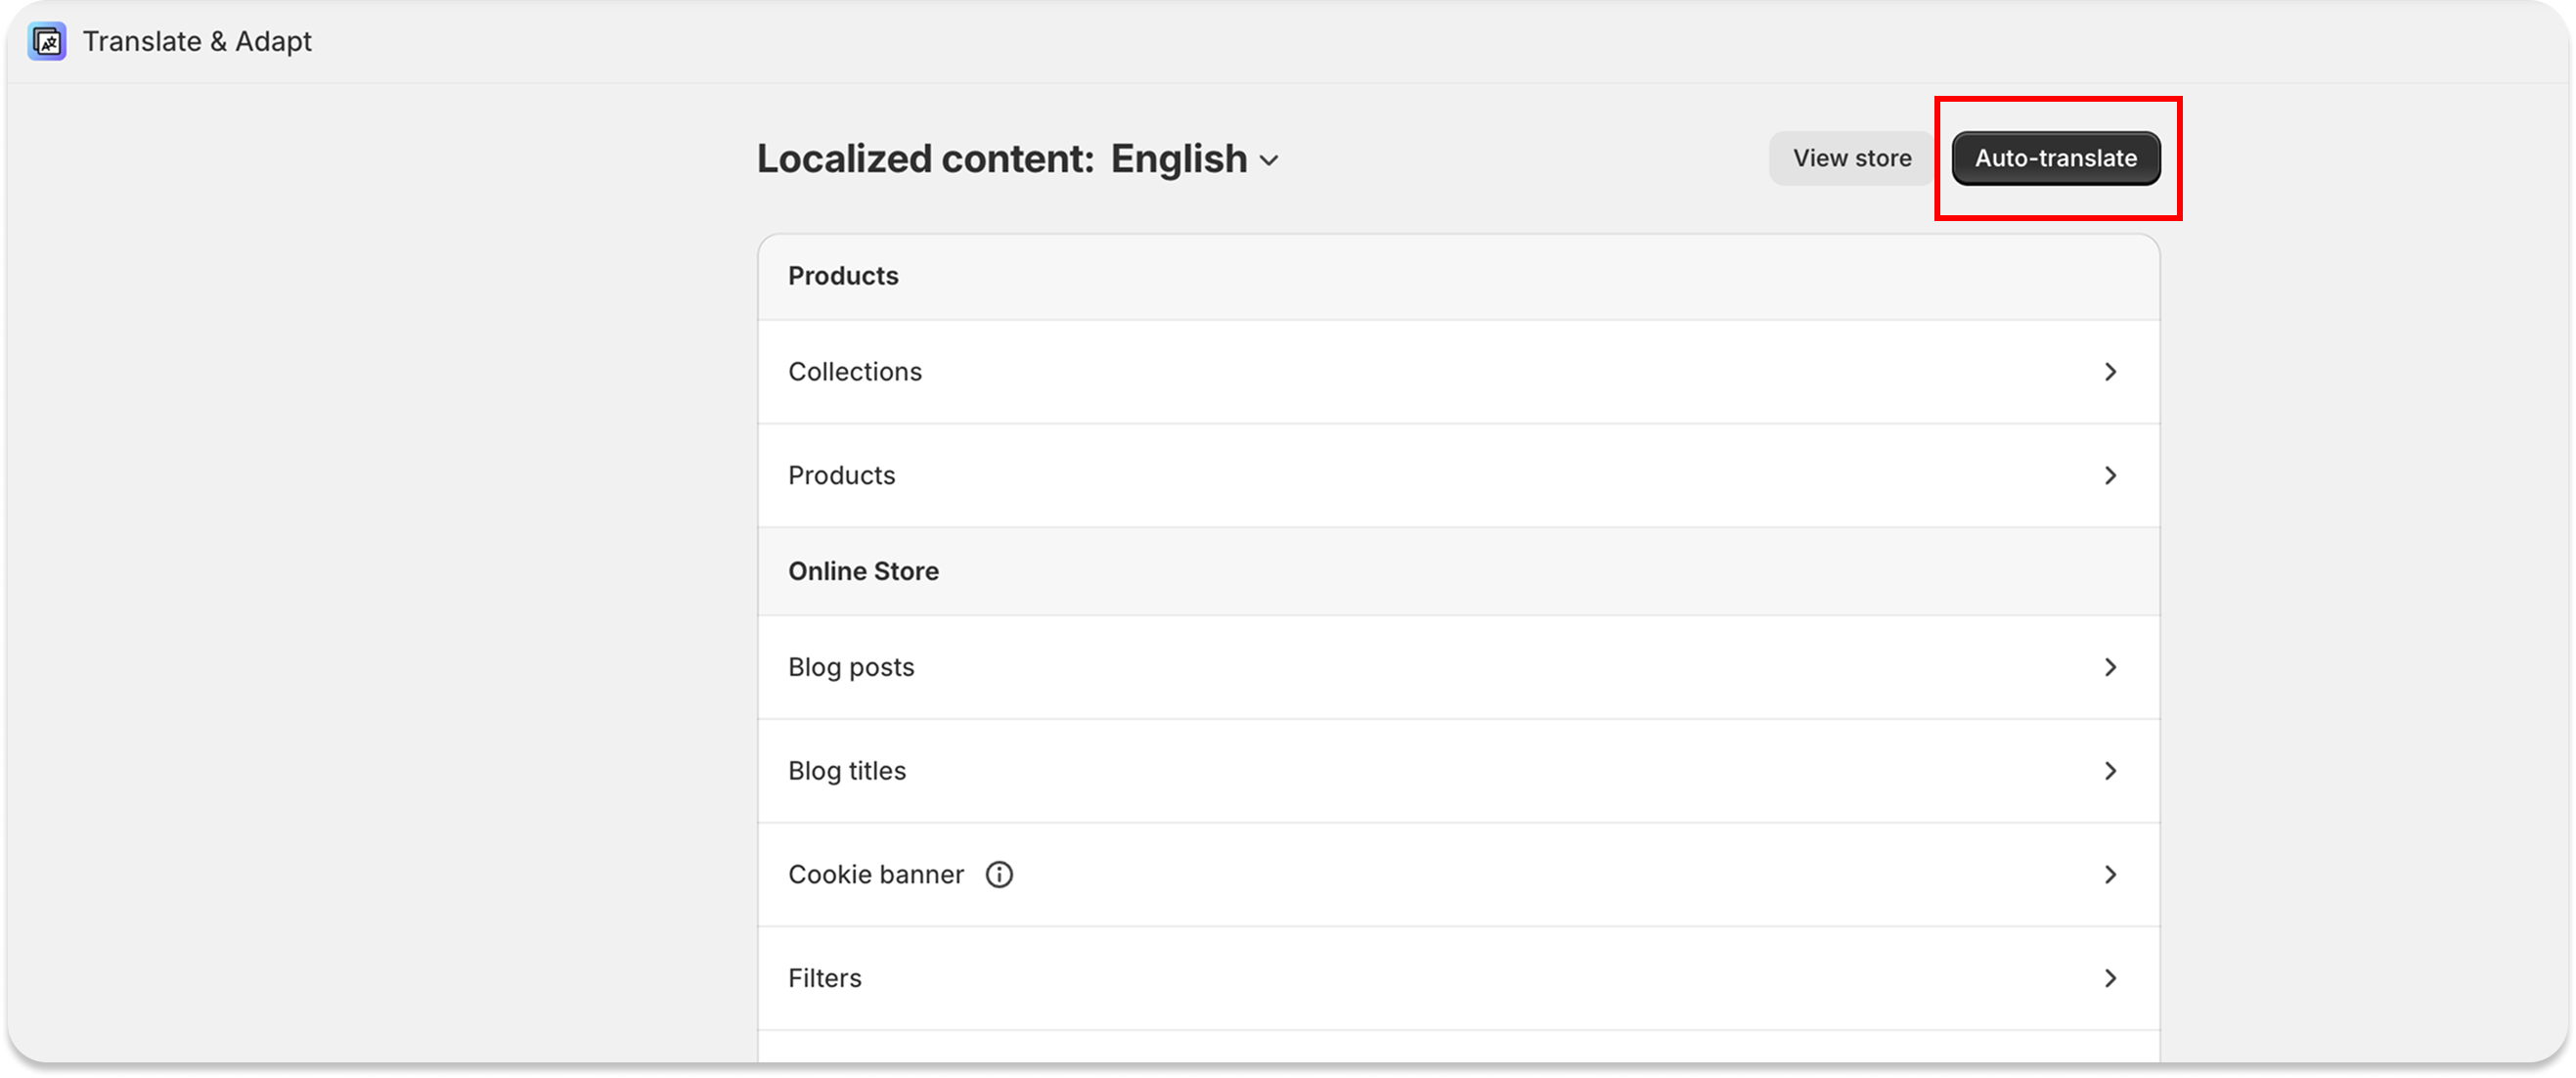Screen dimensions: 2576x1078
Task: Select the Blog titles entry
Action: (x=847, y=771)
